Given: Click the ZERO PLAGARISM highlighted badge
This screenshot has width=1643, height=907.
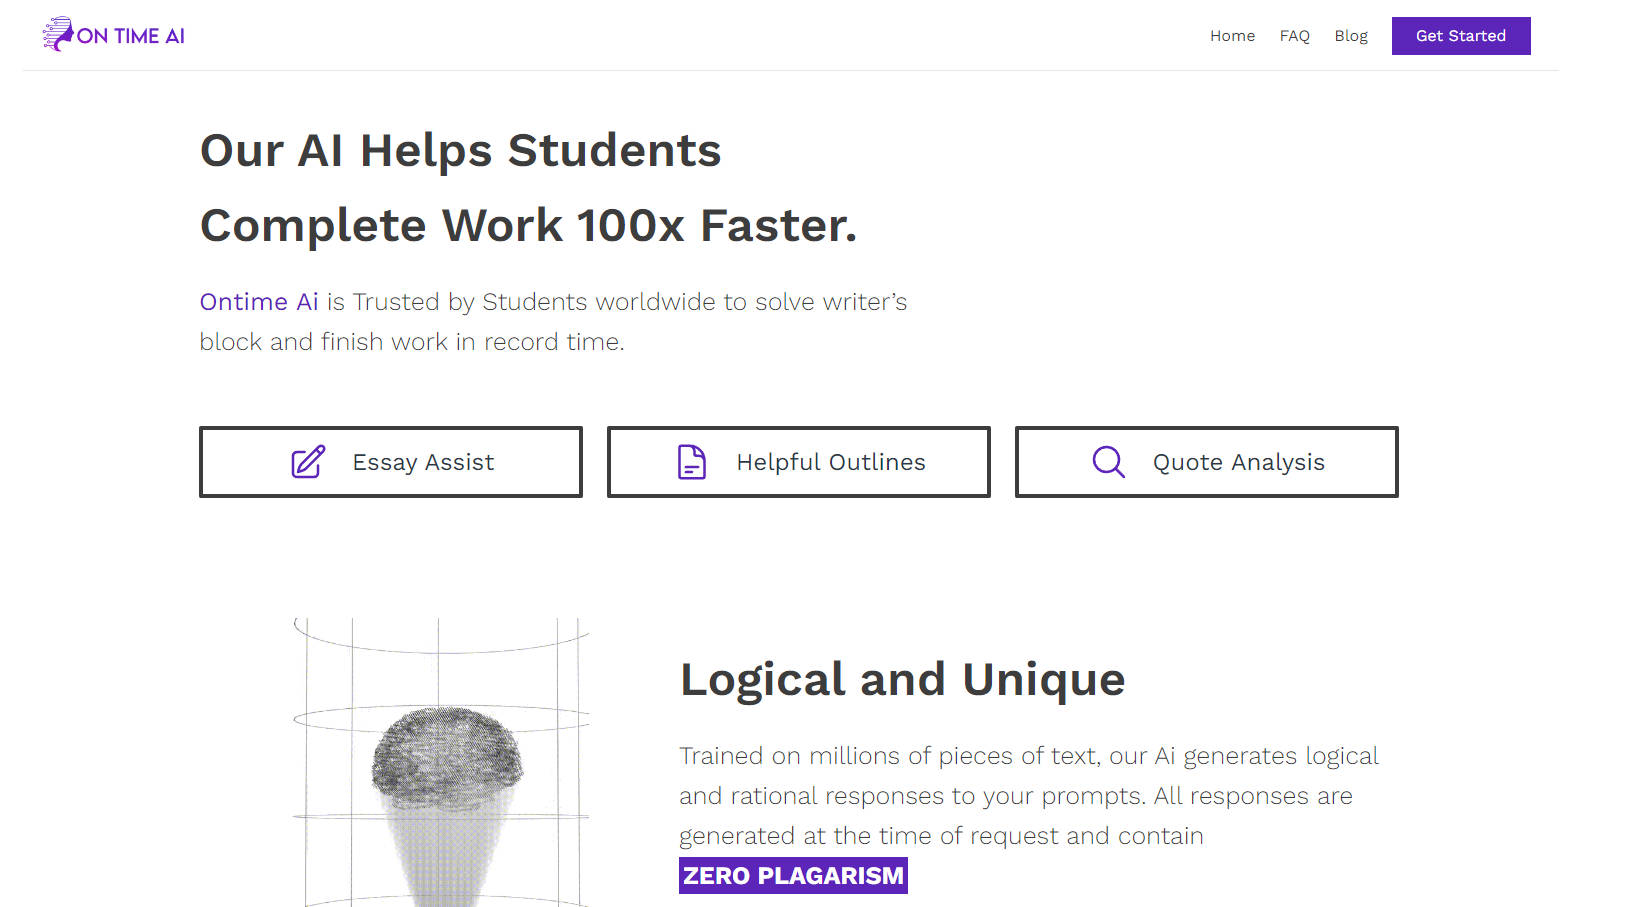Looking at the screenshot, I should pos(792,875).
